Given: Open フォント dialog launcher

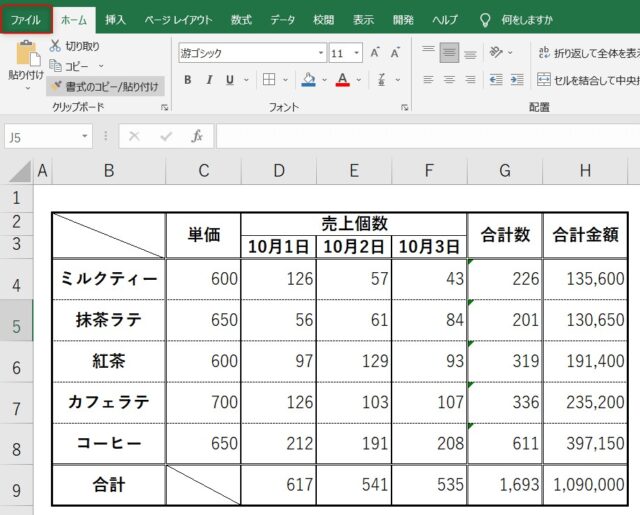Looking at the screenshot, I should point(404,107).
